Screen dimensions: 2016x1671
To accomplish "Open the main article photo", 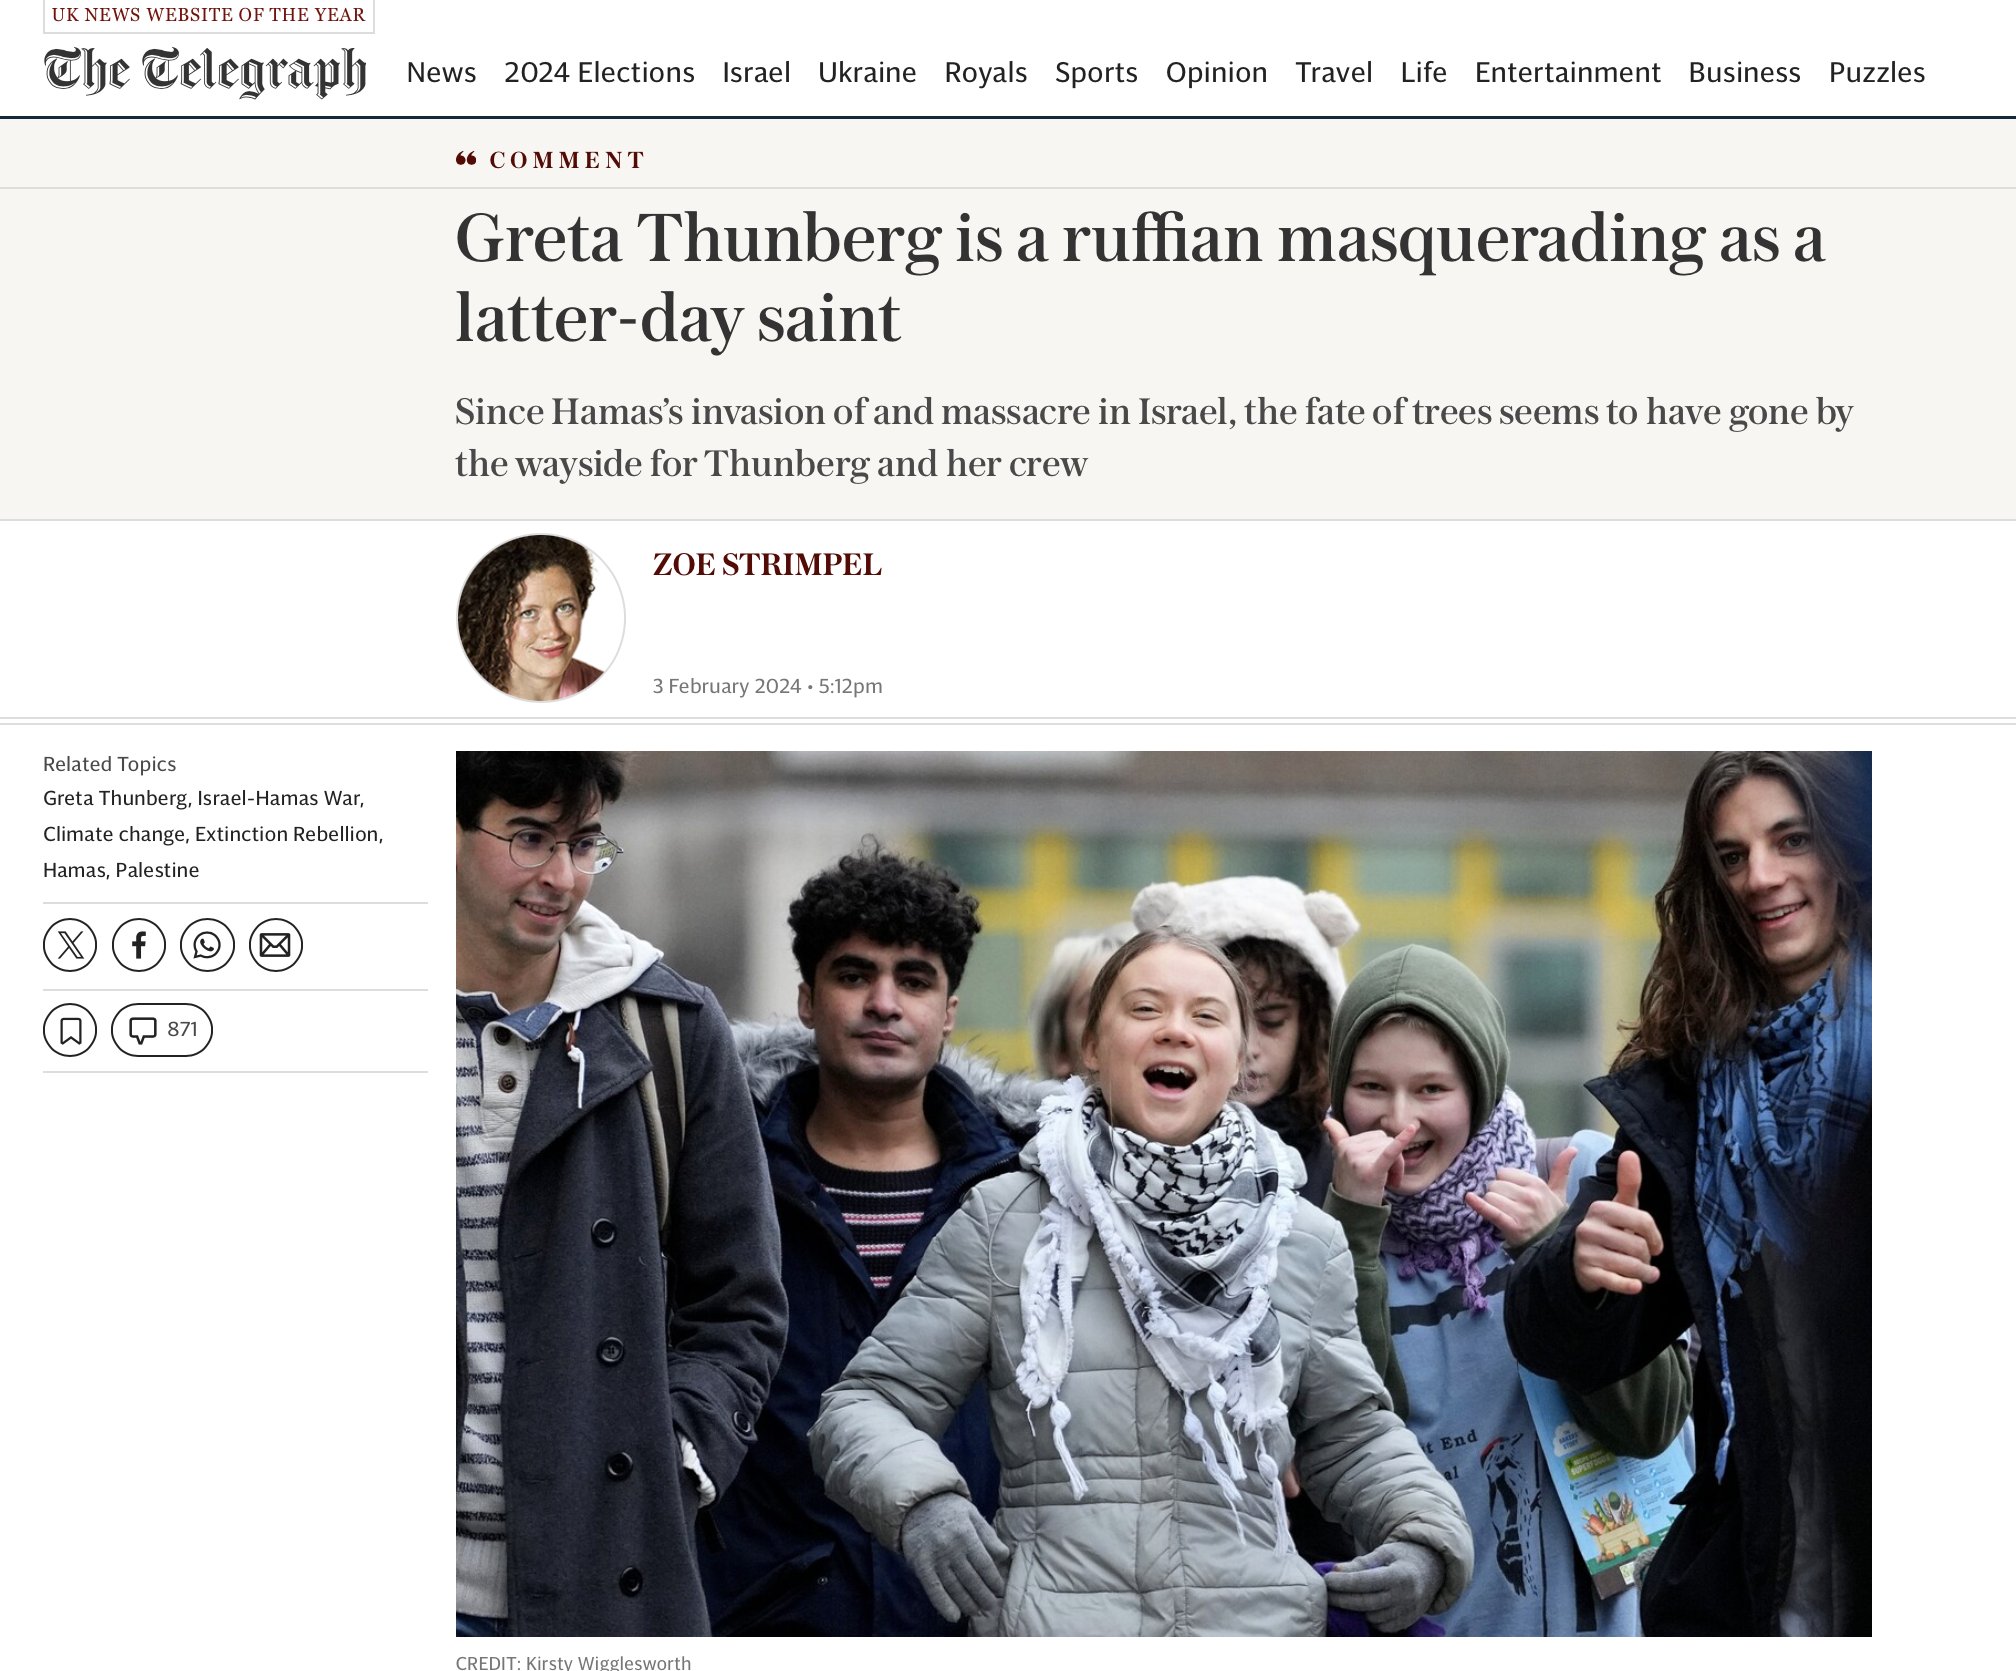I will pos(1163,1193).
